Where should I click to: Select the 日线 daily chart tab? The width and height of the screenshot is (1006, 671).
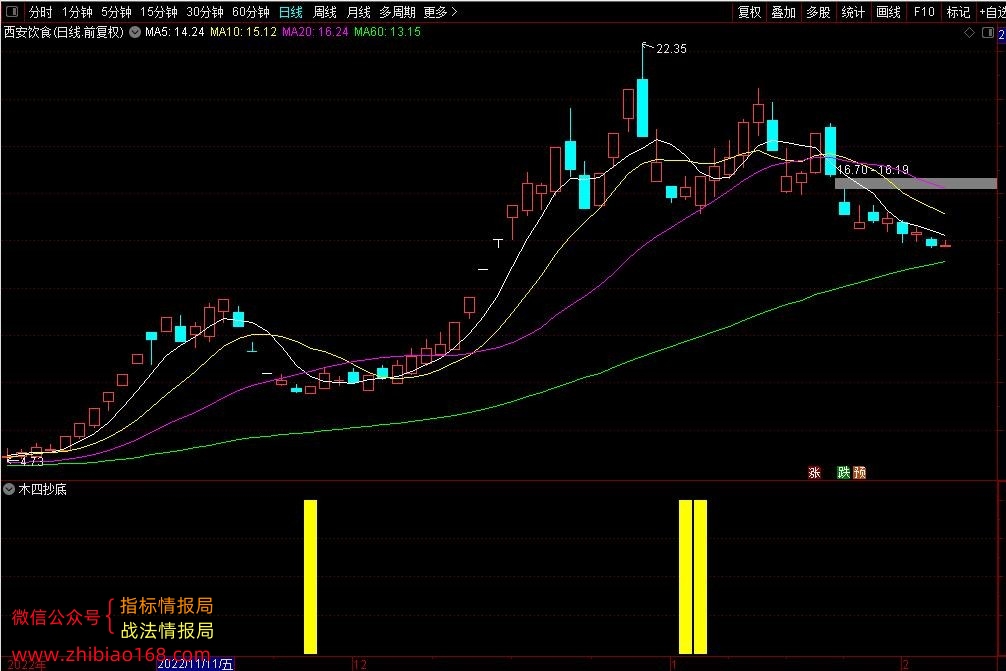point(291,12)
